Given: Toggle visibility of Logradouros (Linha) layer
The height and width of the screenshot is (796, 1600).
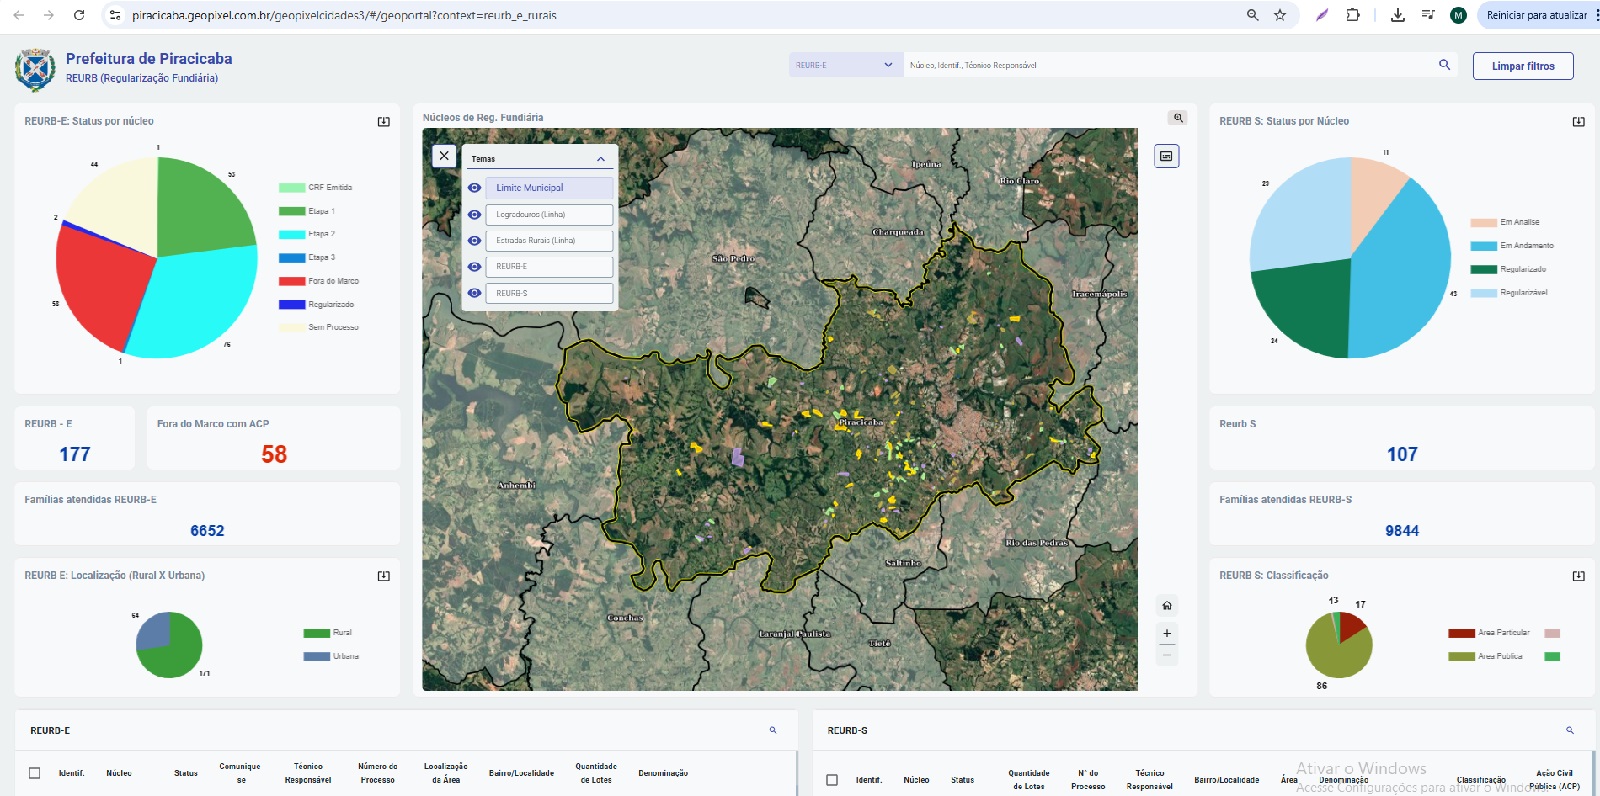Looking at the screenshot, I should click(x=474, y=215).
